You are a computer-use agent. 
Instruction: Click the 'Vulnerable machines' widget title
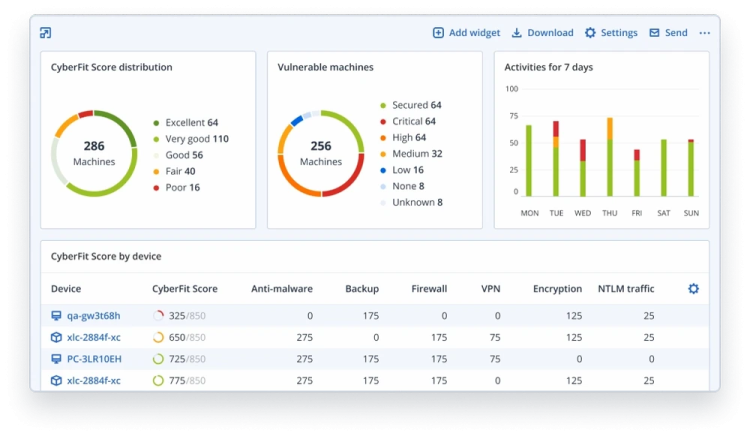click(x=325, y=67)
